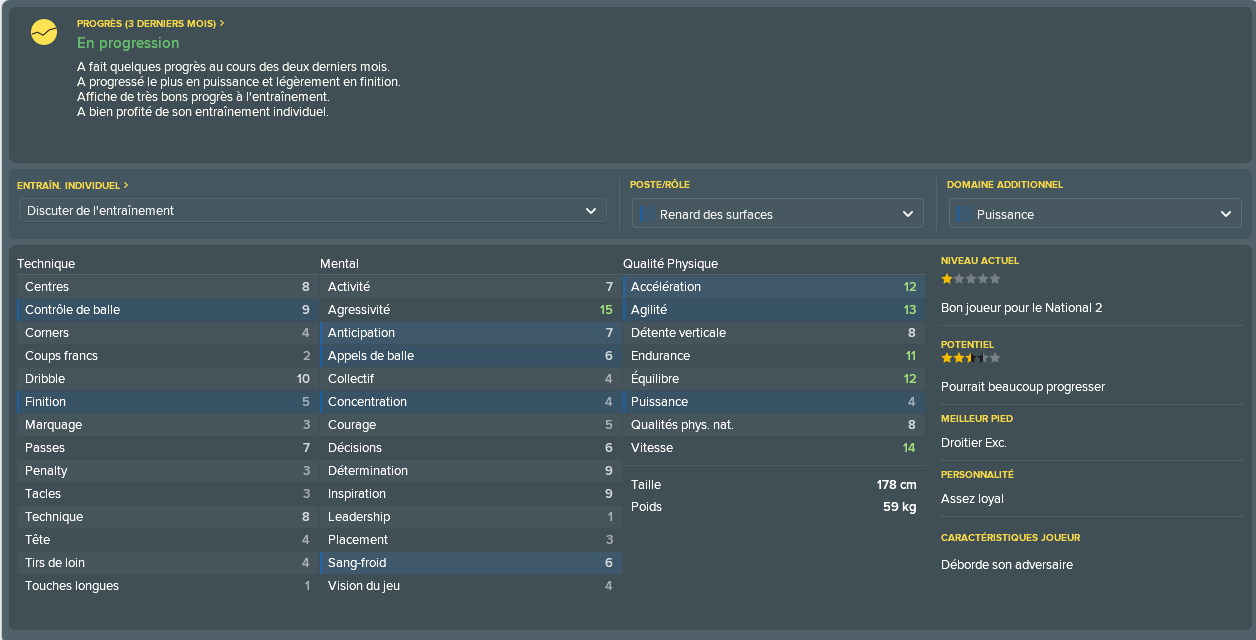The height and width of the screenshot is (640, 1256).
Task: Open the Renard des surfaces role dropdown
Action: point(778,213)
